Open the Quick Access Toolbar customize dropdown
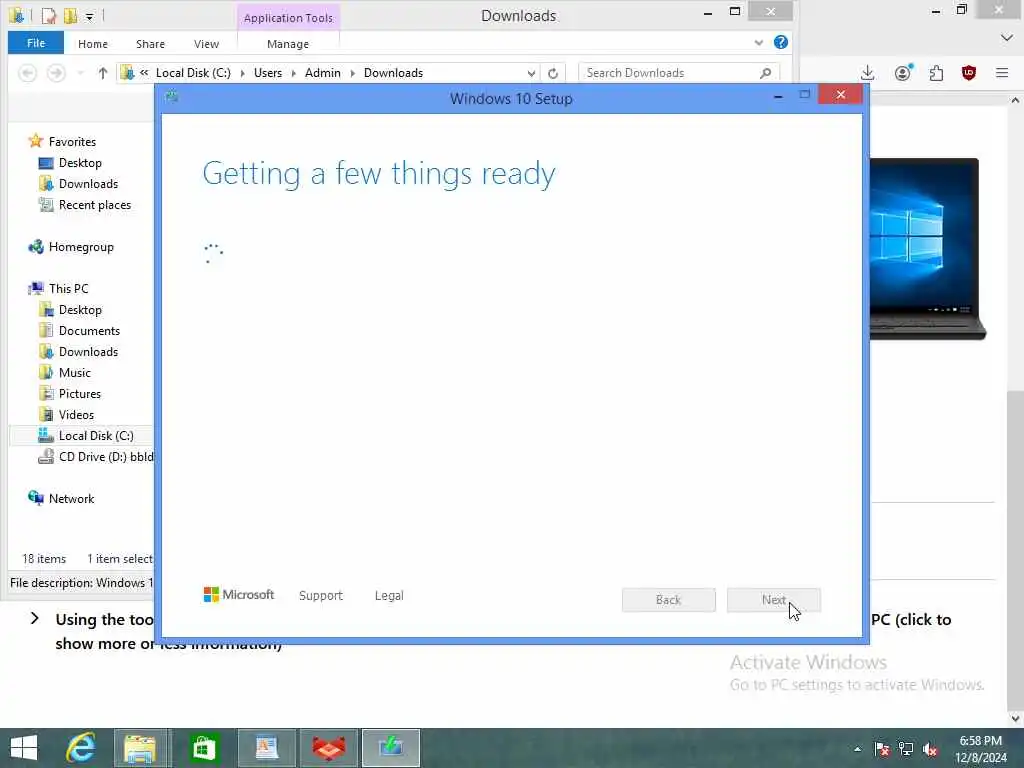Screen dimensions: 1024x768 tap(89, 16)
